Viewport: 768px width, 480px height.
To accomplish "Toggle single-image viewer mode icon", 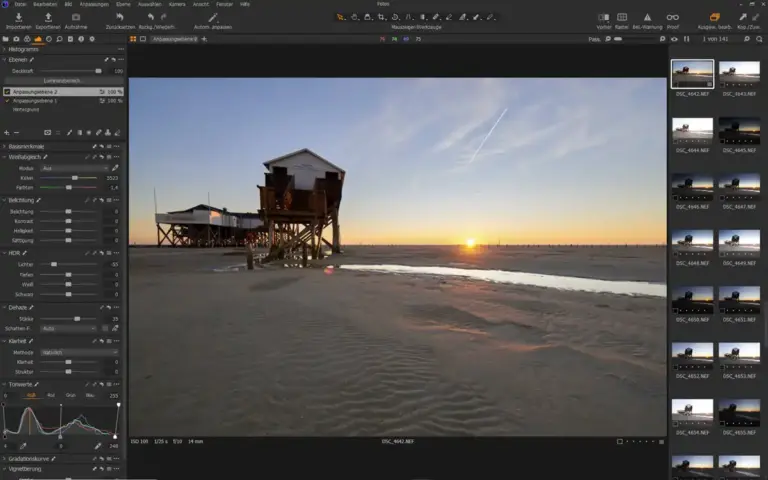I will pyautogui.click(x=143, y=39).
